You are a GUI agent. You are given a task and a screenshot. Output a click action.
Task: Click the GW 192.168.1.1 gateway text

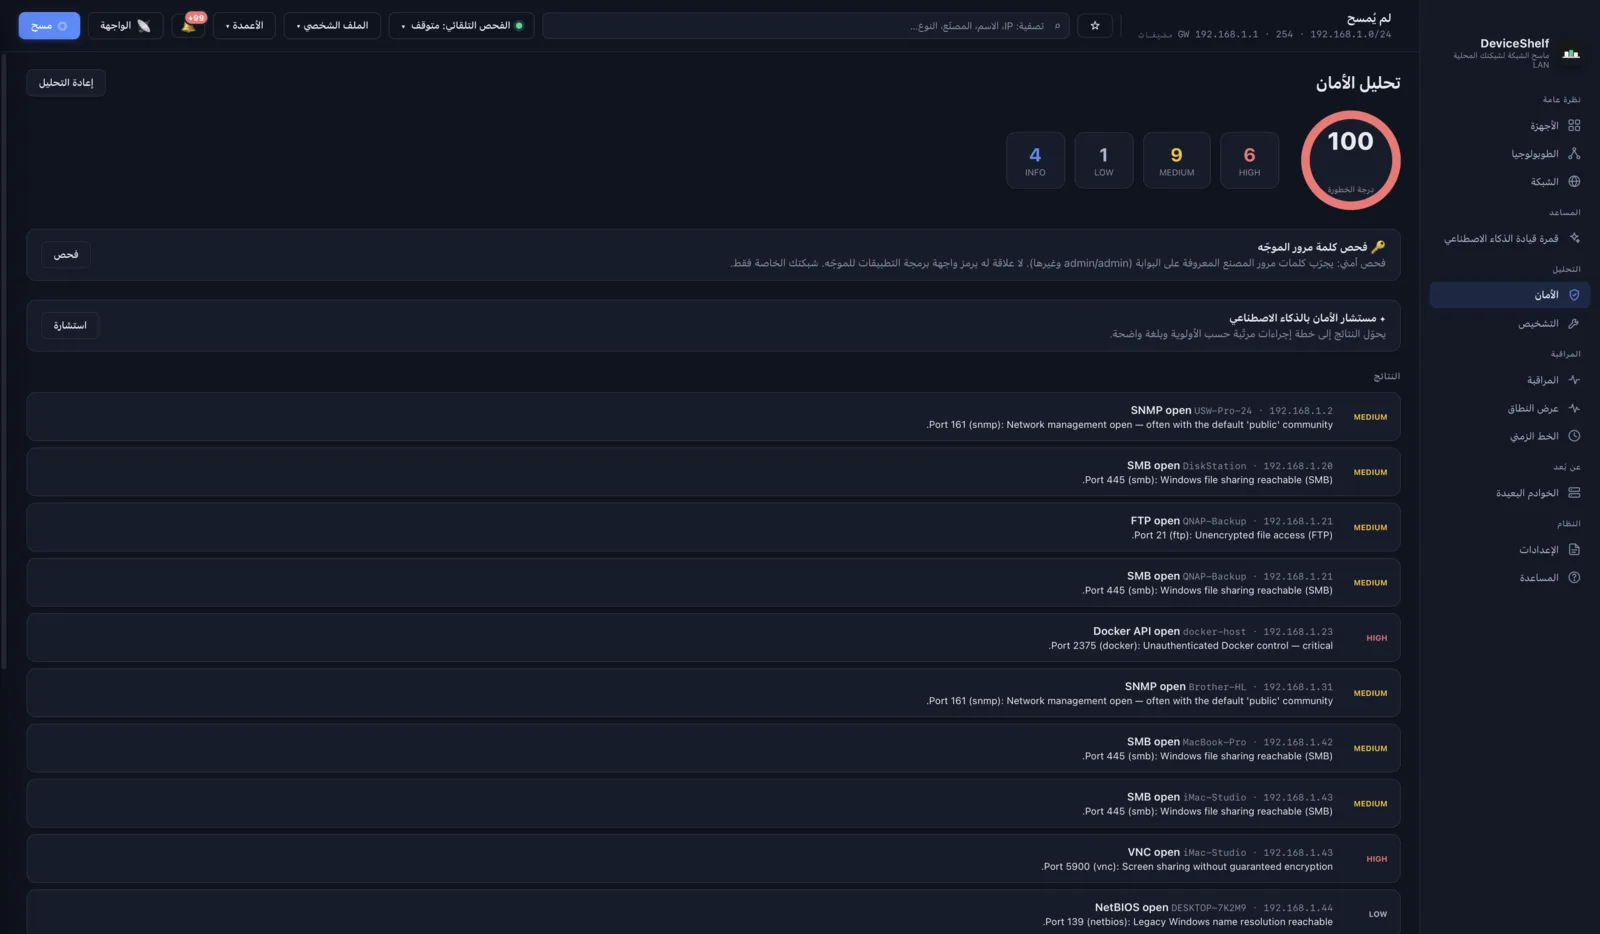1218,34
